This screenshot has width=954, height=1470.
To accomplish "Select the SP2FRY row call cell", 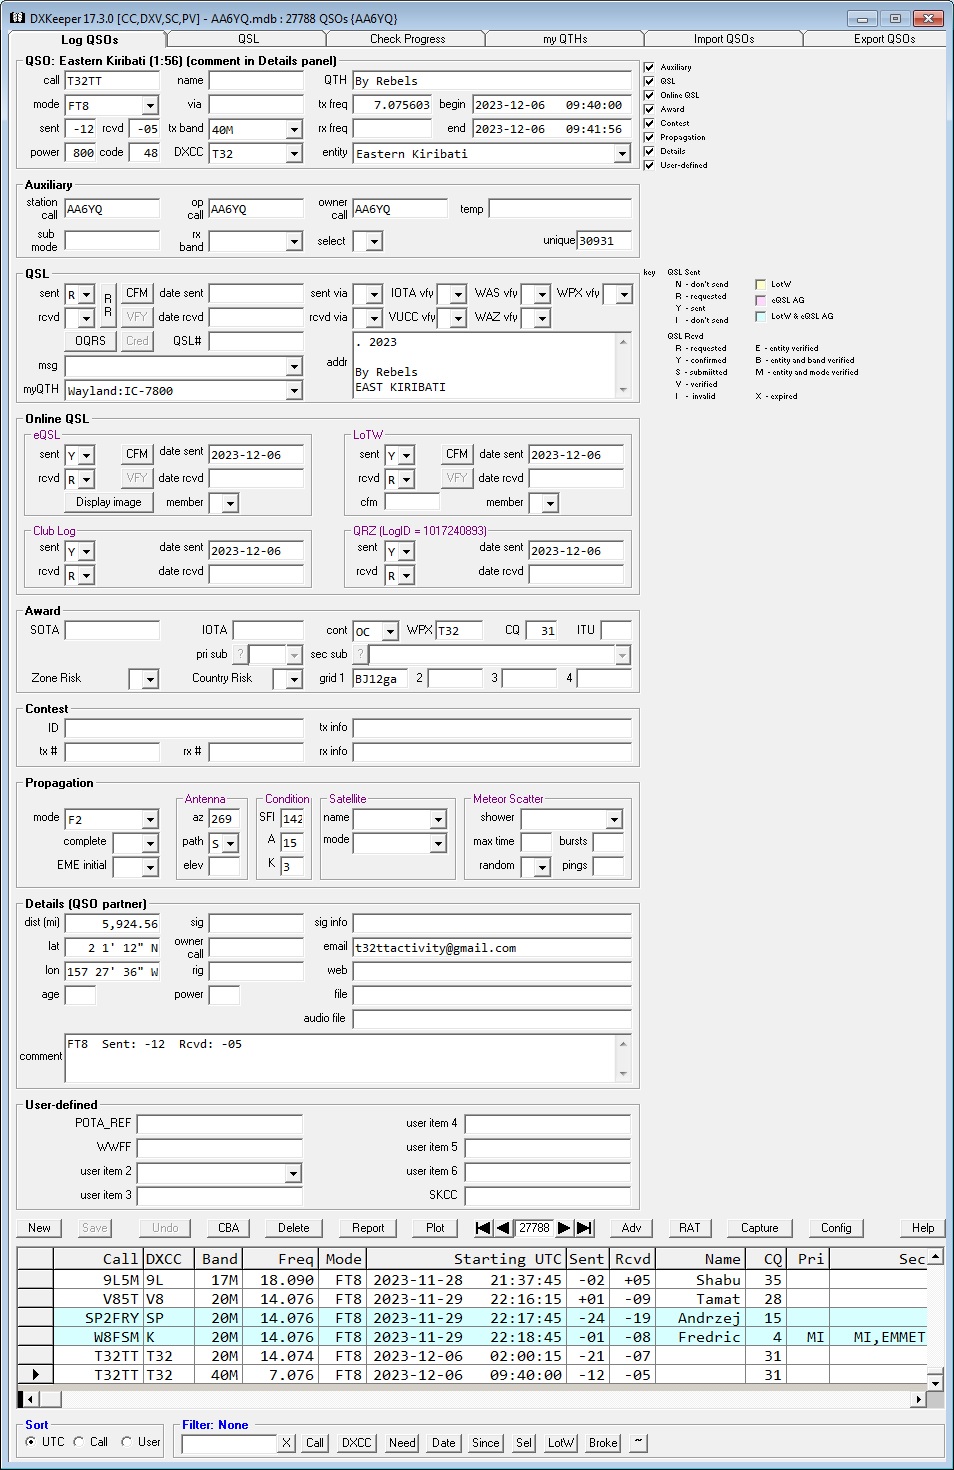I will [97, 1318].
